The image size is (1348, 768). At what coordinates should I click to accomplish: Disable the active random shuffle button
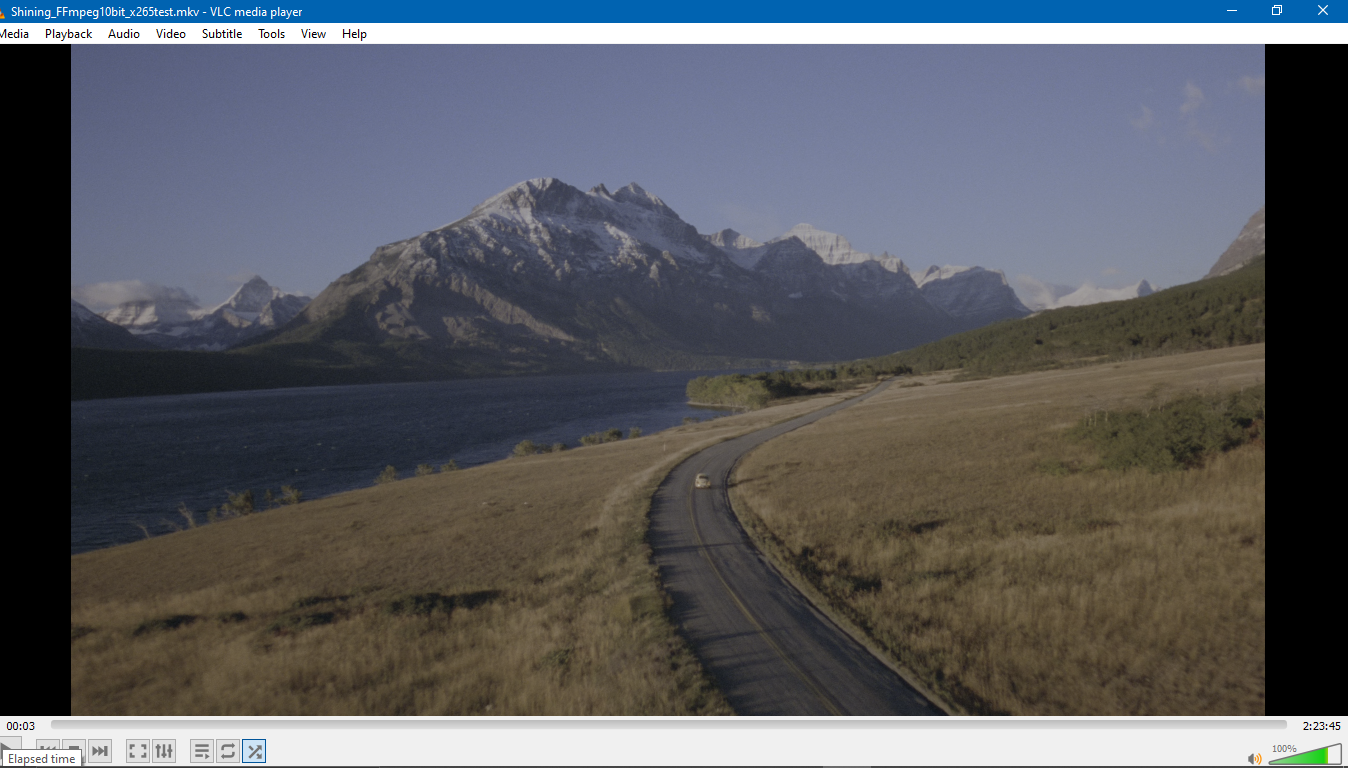tap(254, 751)
